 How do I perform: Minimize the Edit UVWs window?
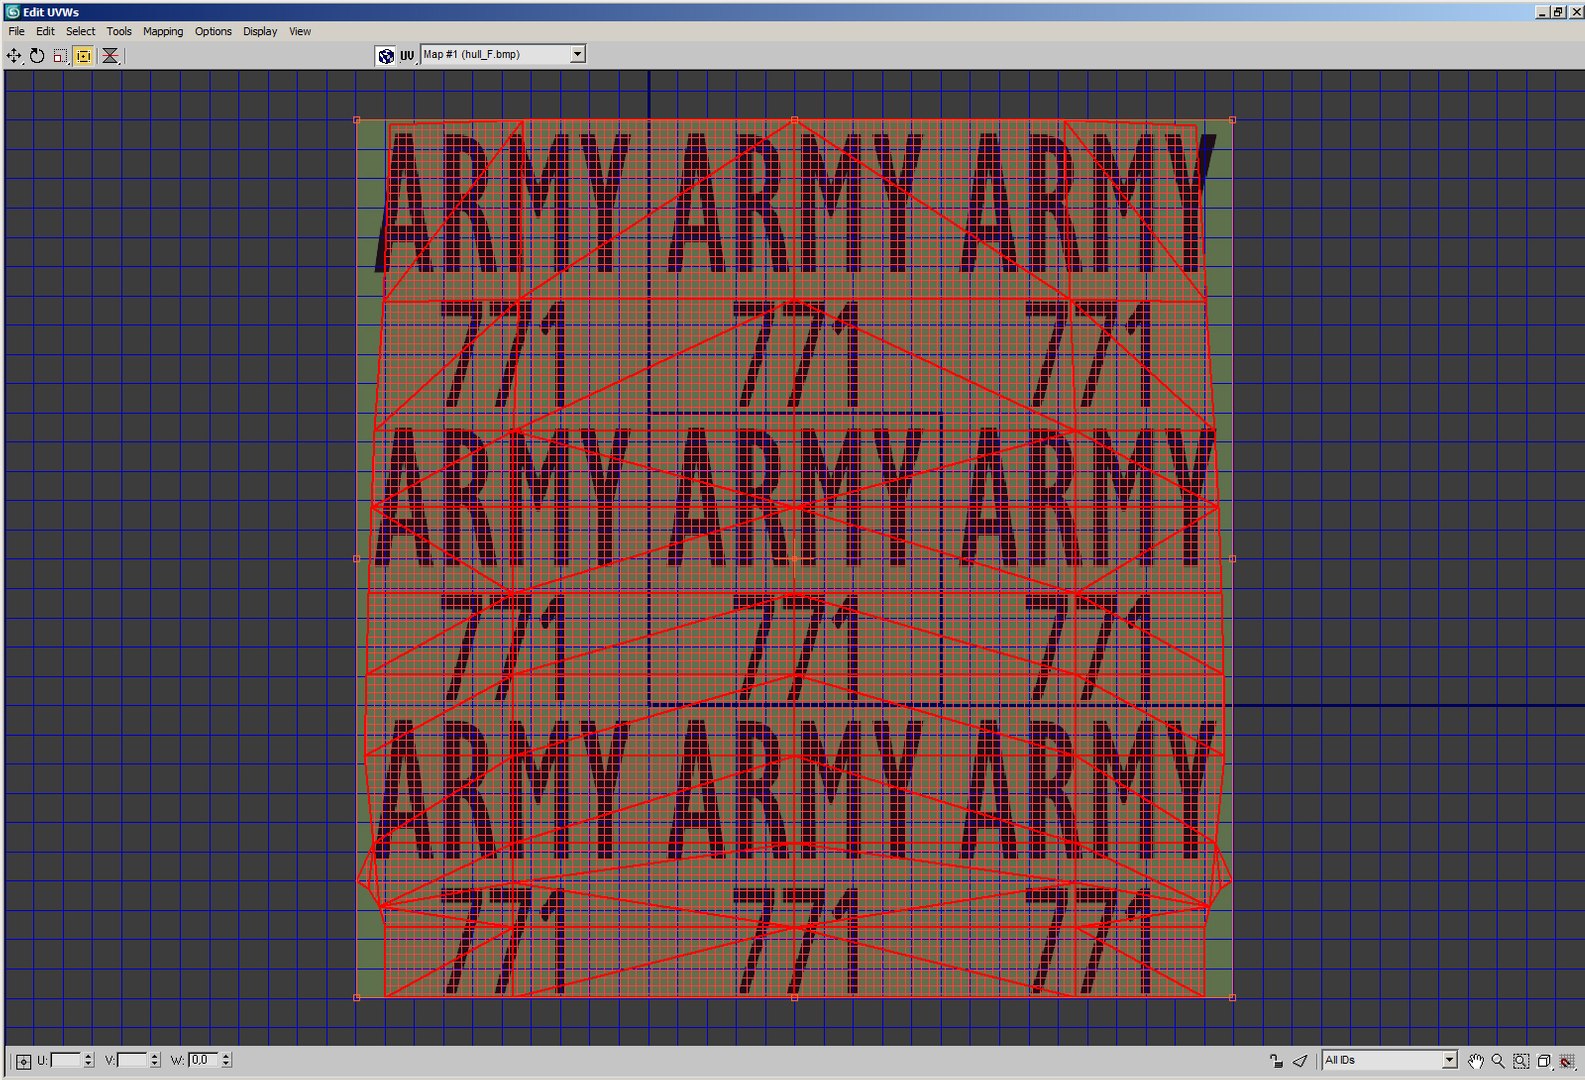(1542, 12)
